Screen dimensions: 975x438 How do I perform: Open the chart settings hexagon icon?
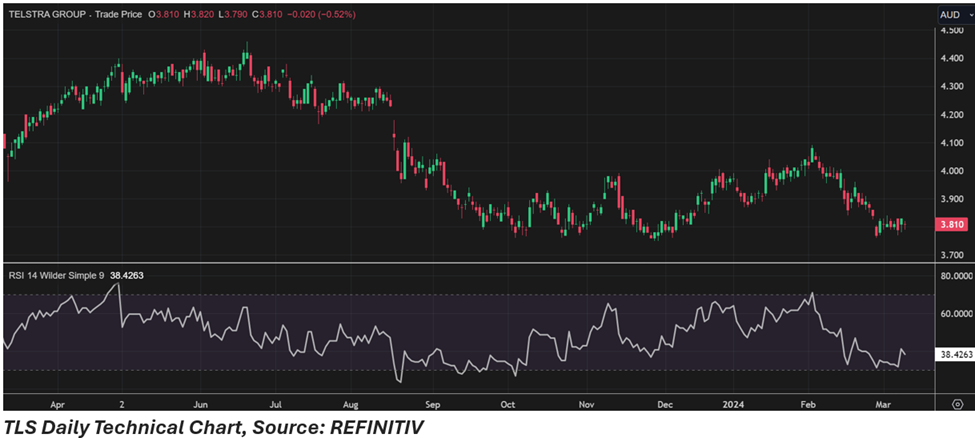[957, 404]
